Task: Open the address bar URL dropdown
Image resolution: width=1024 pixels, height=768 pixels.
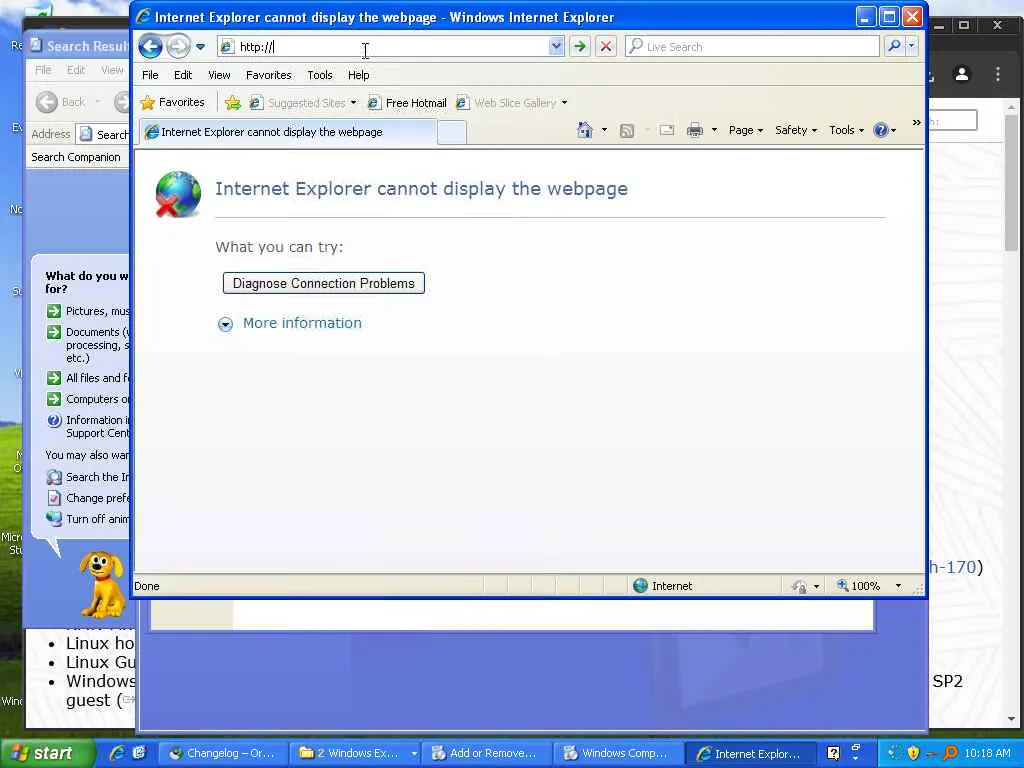Action: (556, 46)
